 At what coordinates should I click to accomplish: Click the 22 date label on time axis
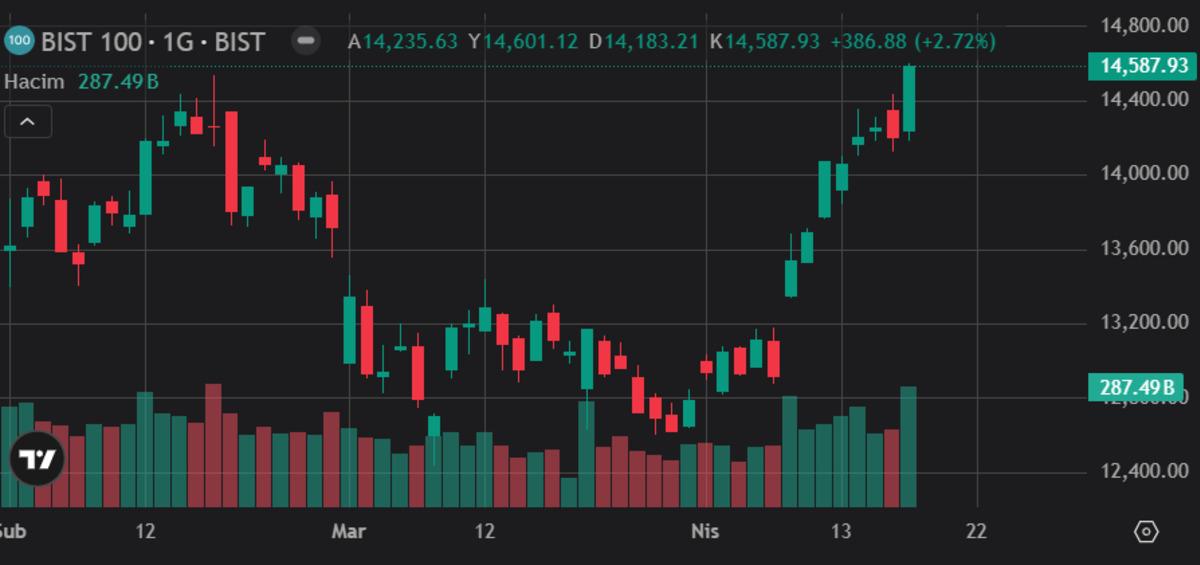pyautogui.click(x=976, y=531)
